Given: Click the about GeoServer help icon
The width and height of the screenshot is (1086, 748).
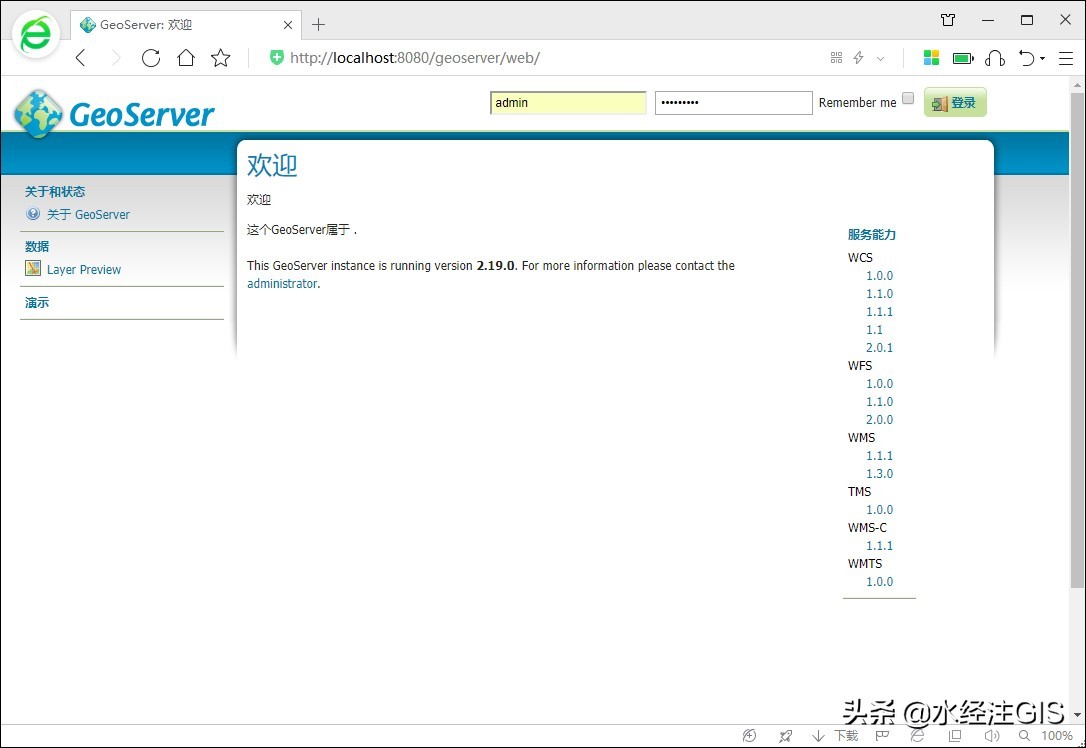Looking at the screenshot, I should [33, 214].
